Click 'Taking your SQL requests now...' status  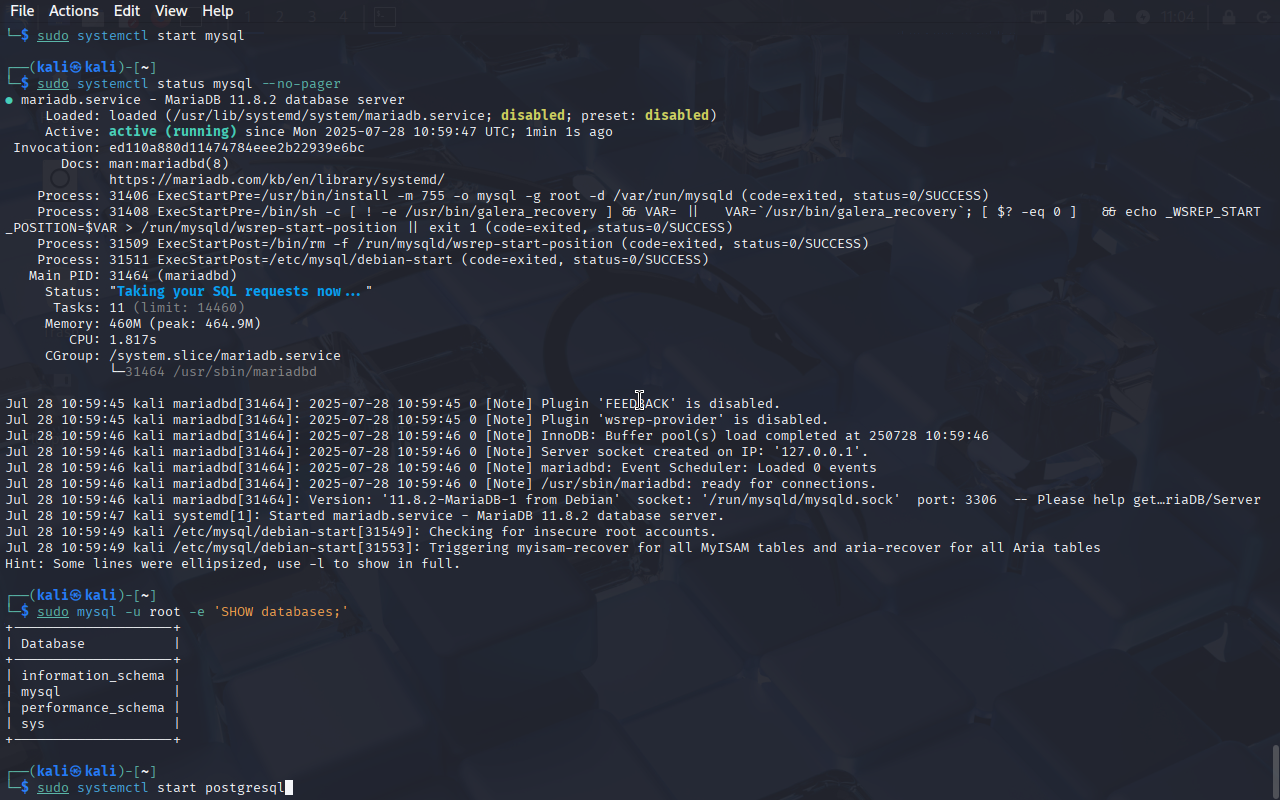click(x=241, y=292)
